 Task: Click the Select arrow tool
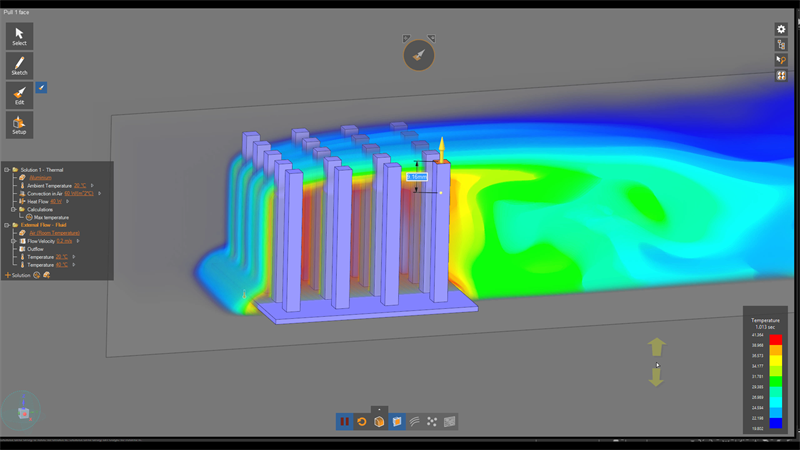coord(19,37)
